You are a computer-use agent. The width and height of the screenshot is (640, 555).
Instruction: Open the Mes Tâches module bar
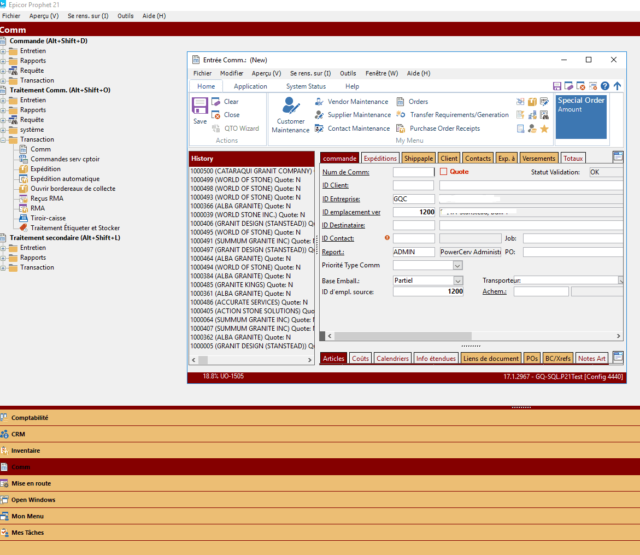[320, 533]
